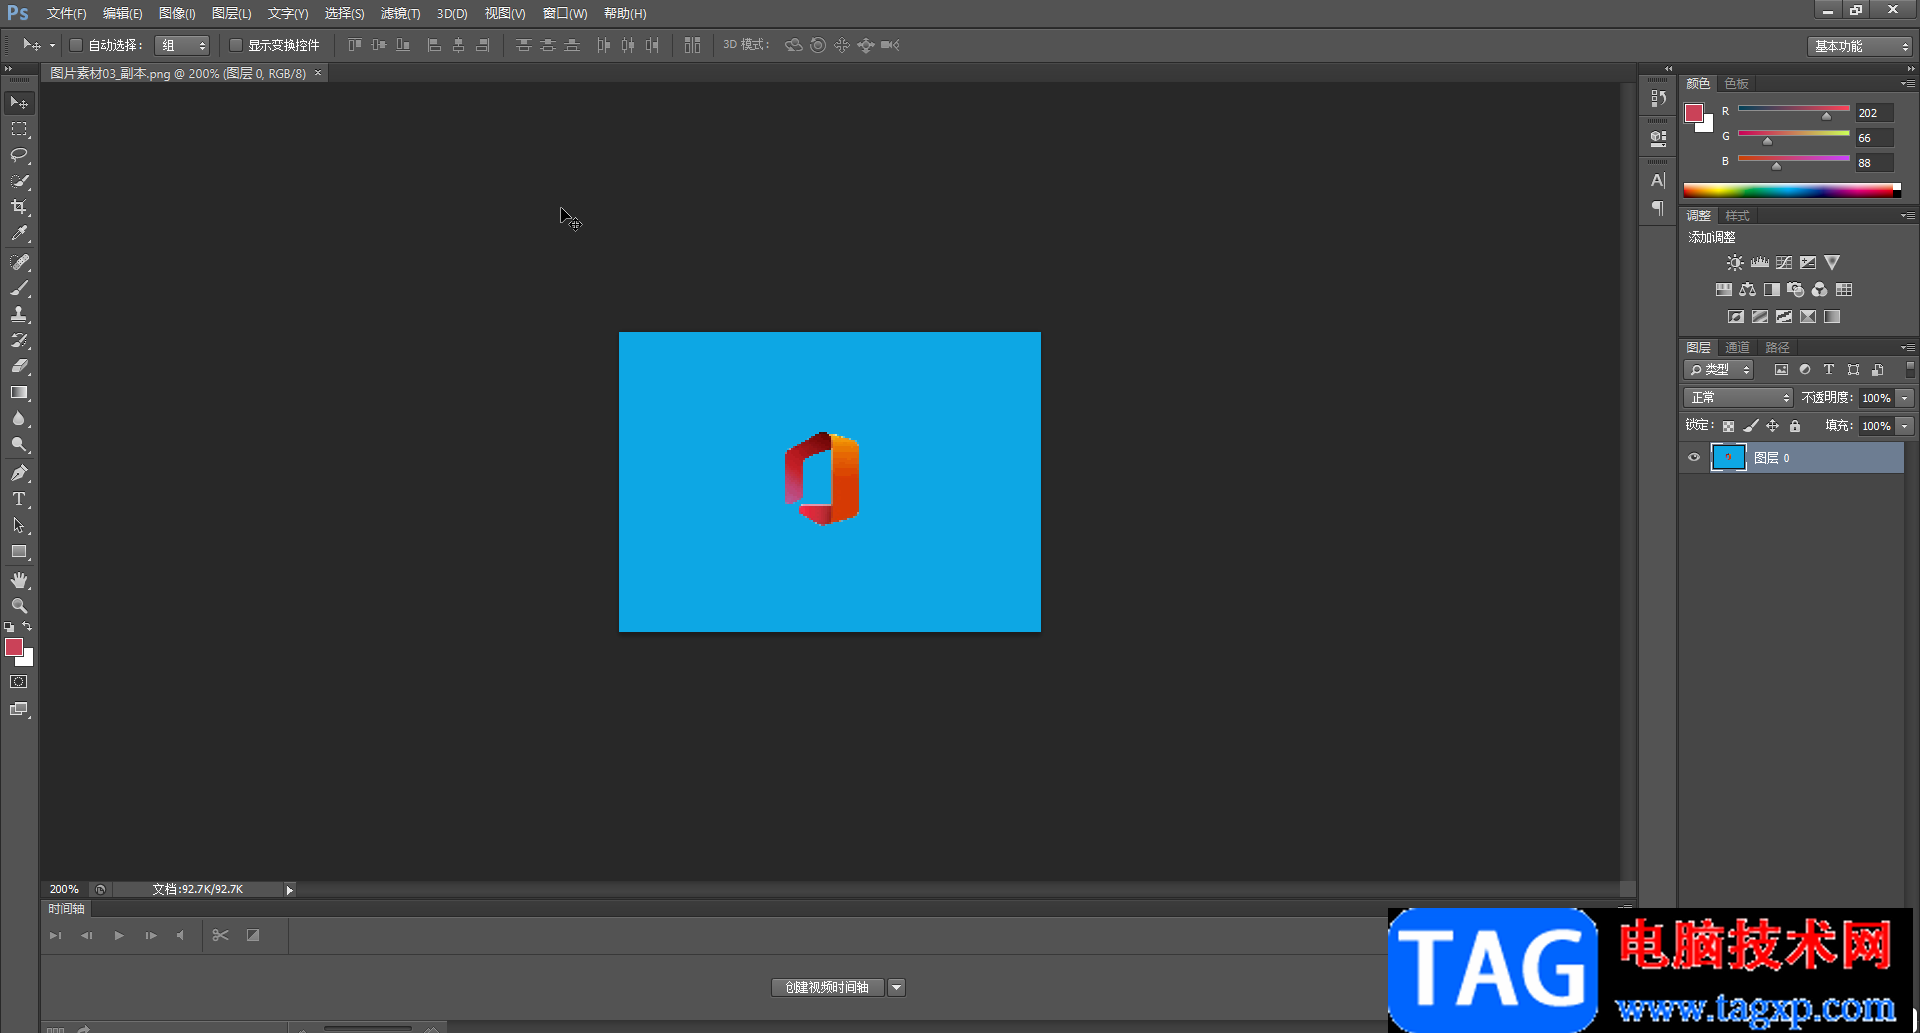The image size is (1920, 1033).
Task: Add a Curves adjustment
Action: (x=1784, y=263)
